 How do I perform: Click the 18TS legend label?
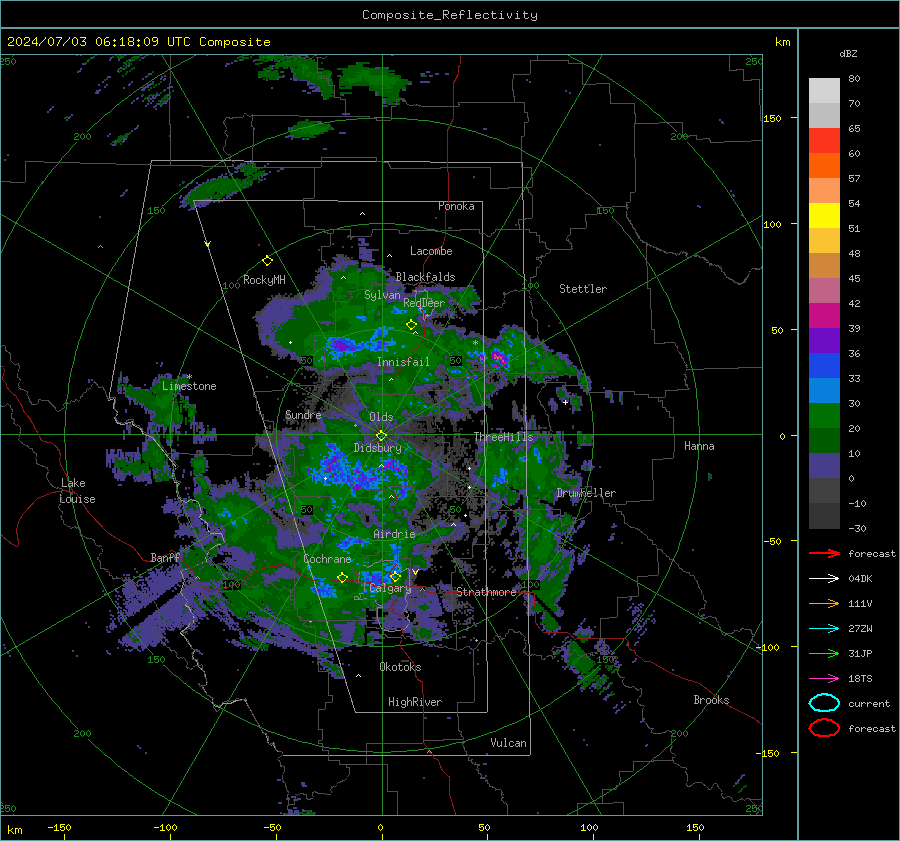click(860, 679)
